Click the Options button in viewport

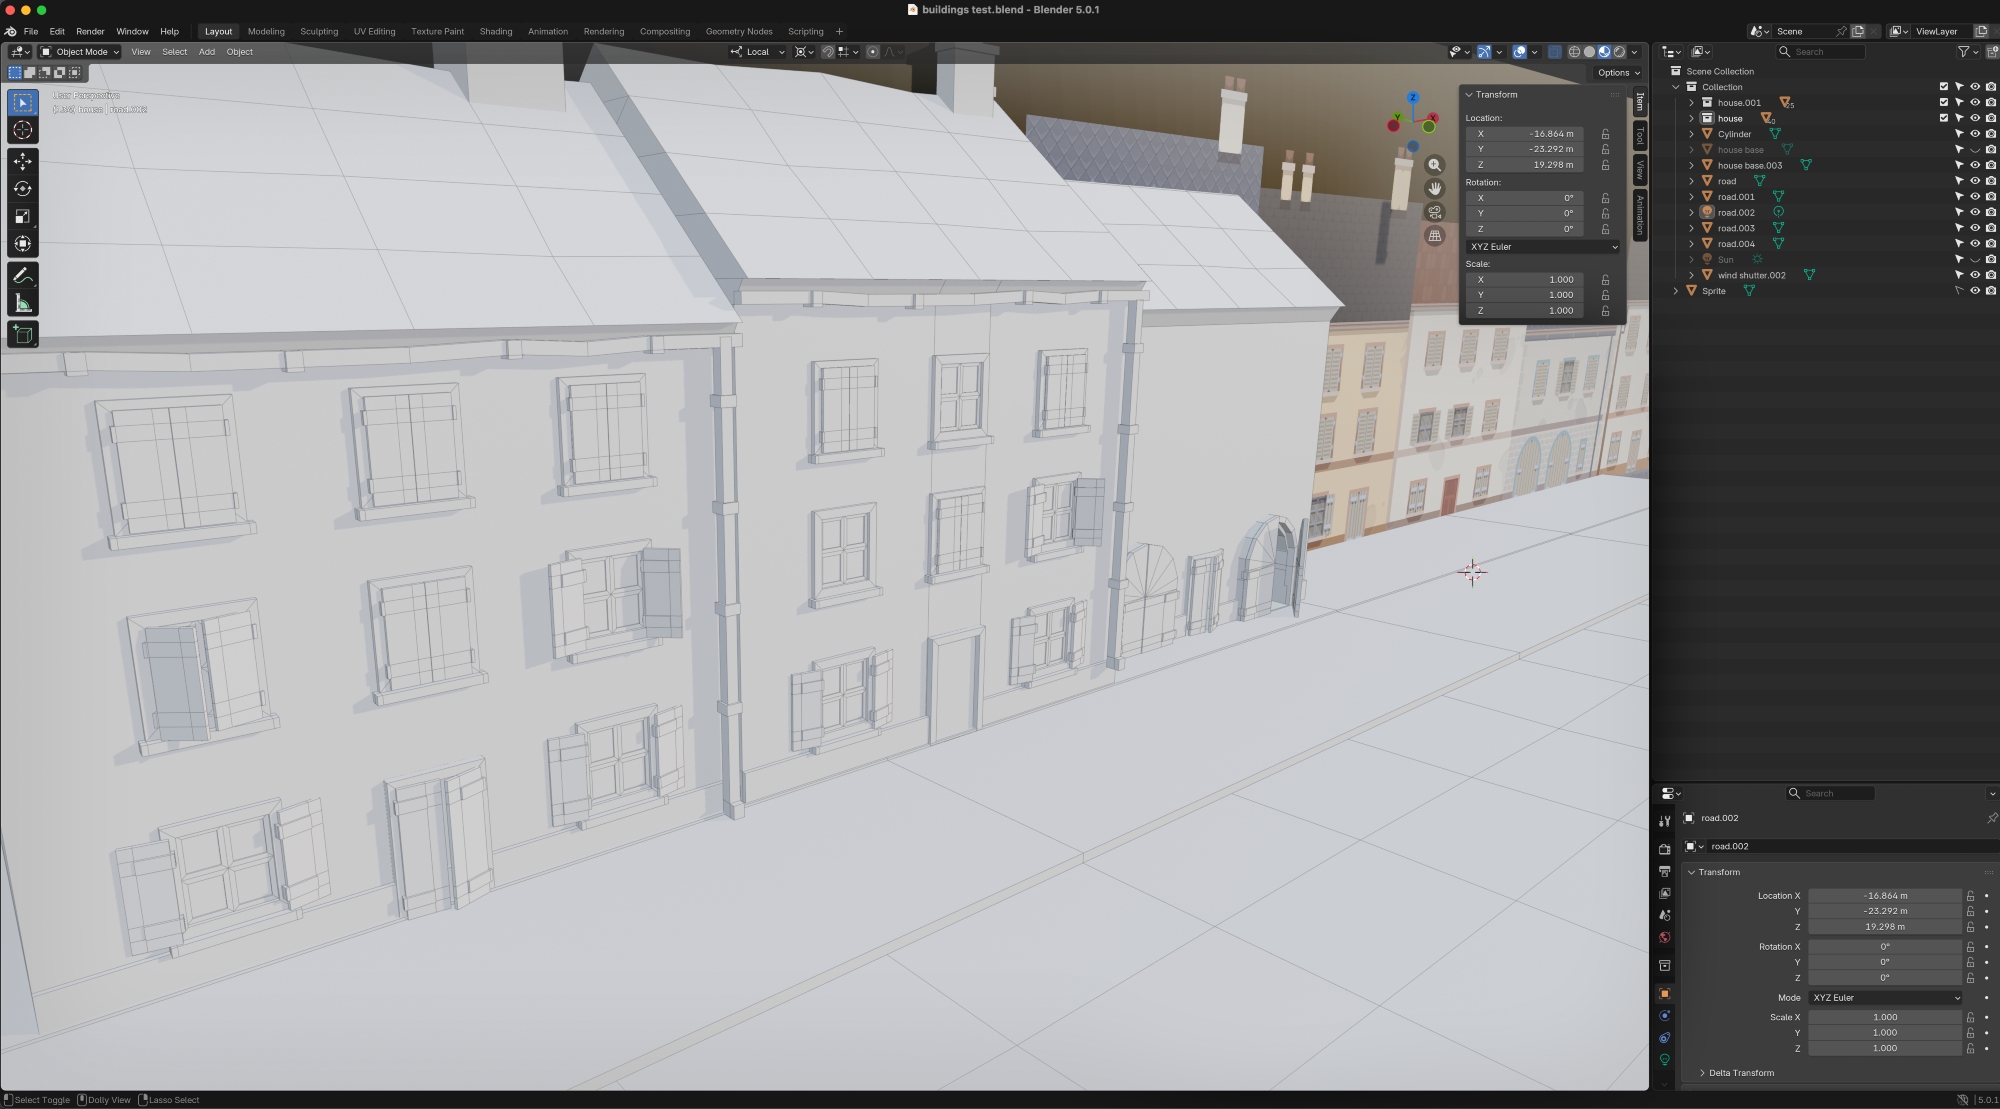click(x=1617, y=72)
